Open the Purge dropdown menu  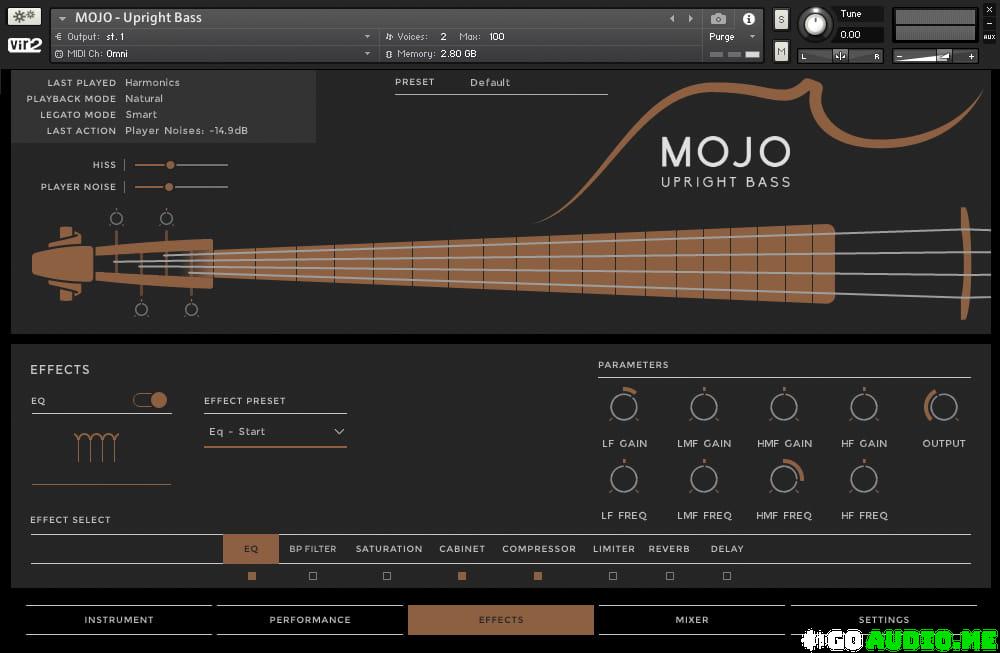732,37
